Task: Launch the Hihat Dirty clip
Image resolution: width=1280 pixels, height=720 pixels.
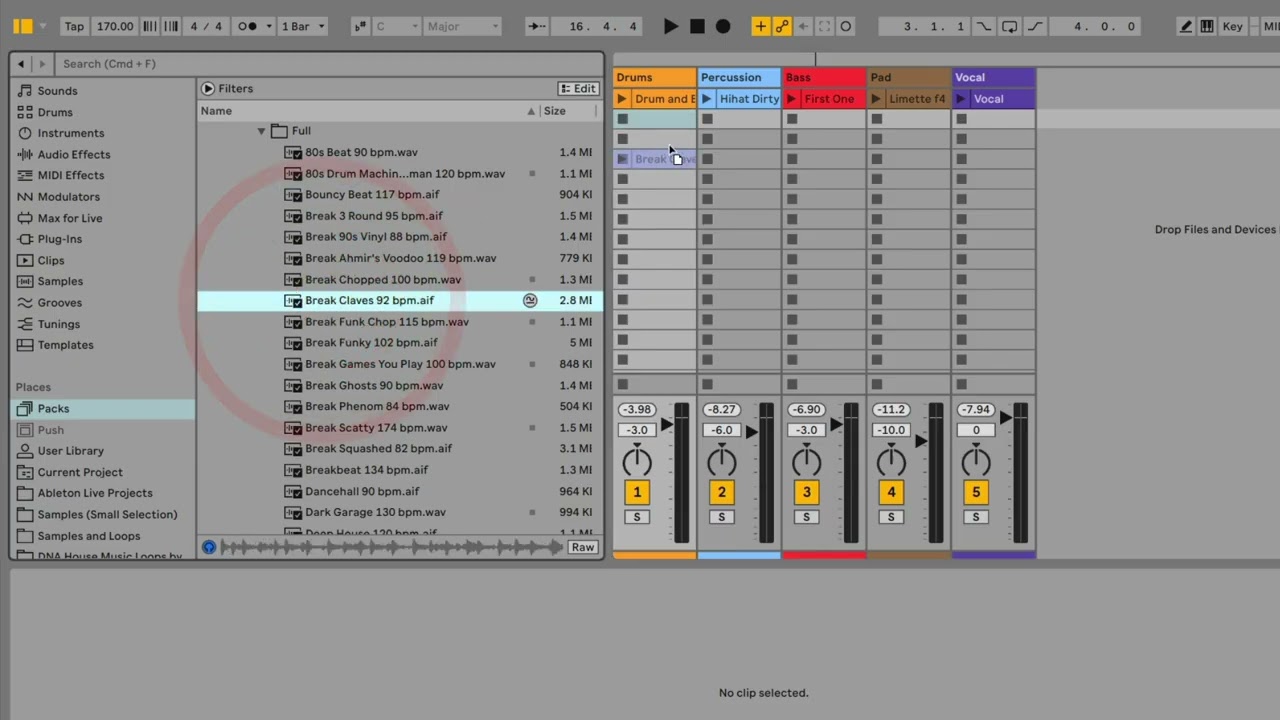Action: pyautogui.click(x=707, y=99)
